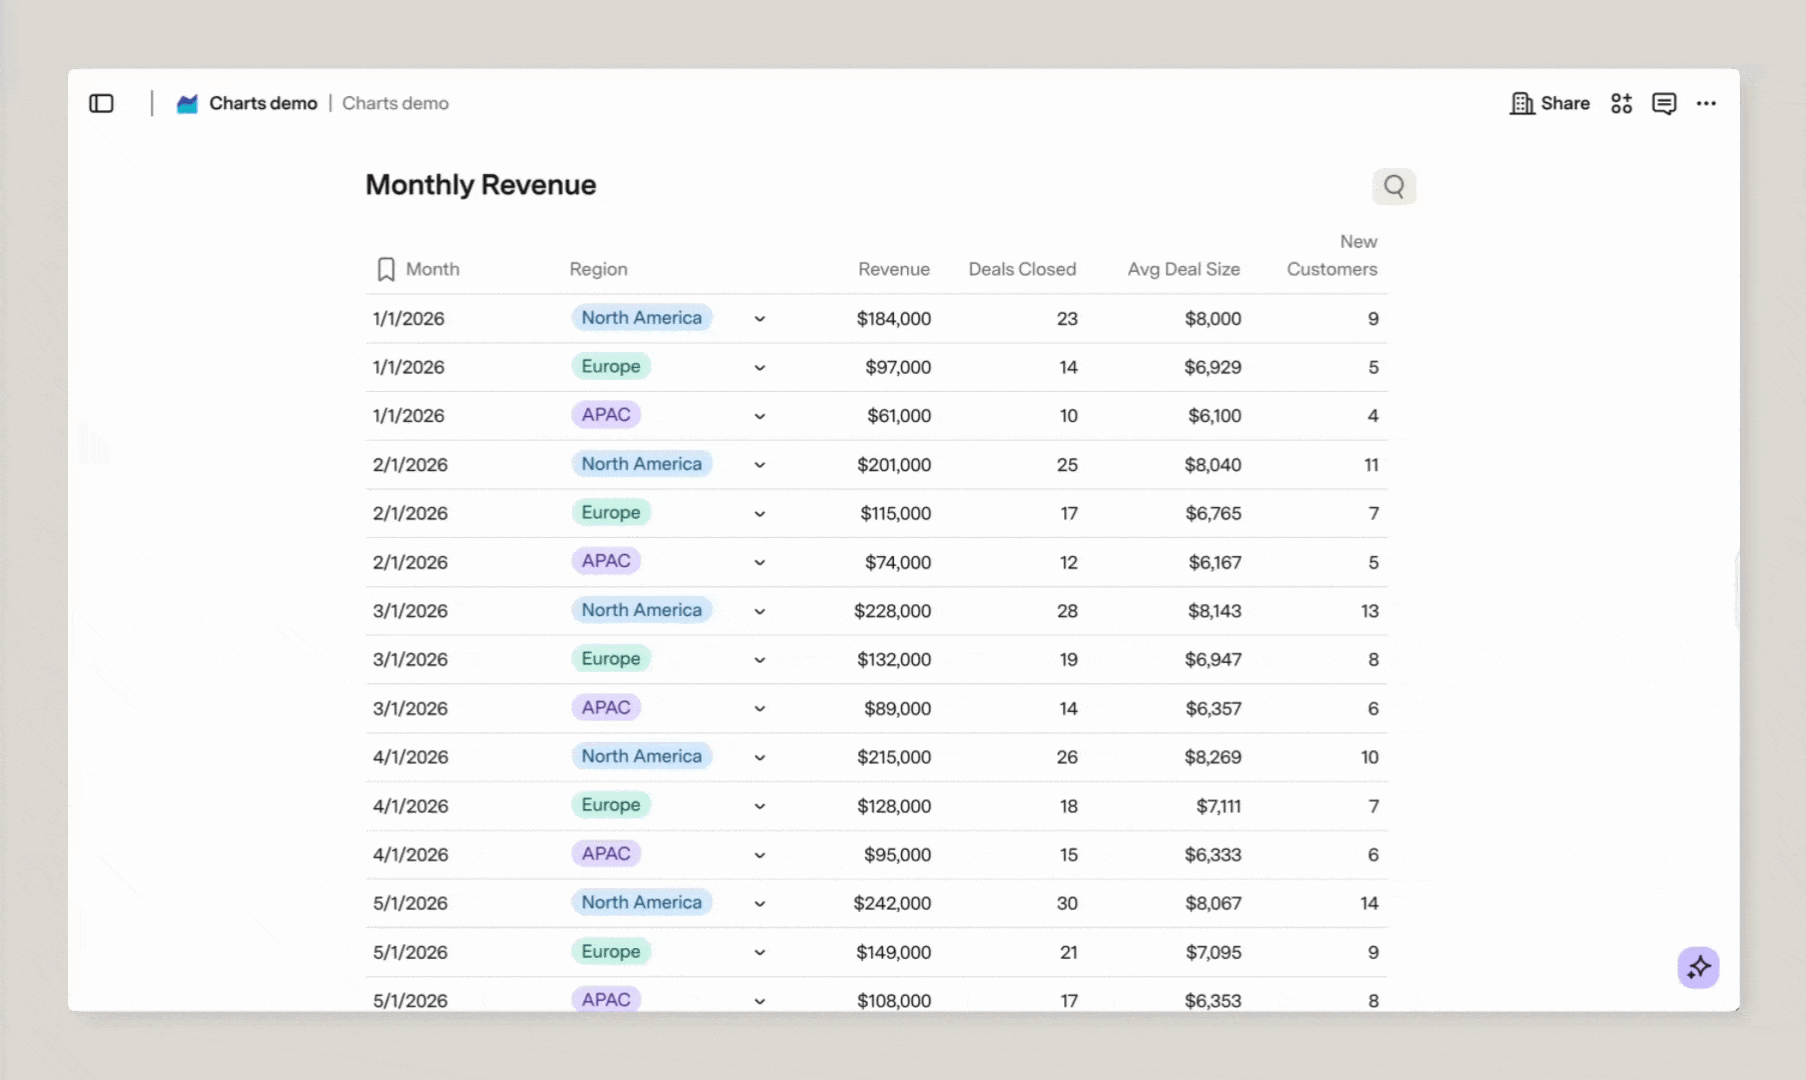Expand region dropdown for 2/1/2026 North America row

(760, 465)
